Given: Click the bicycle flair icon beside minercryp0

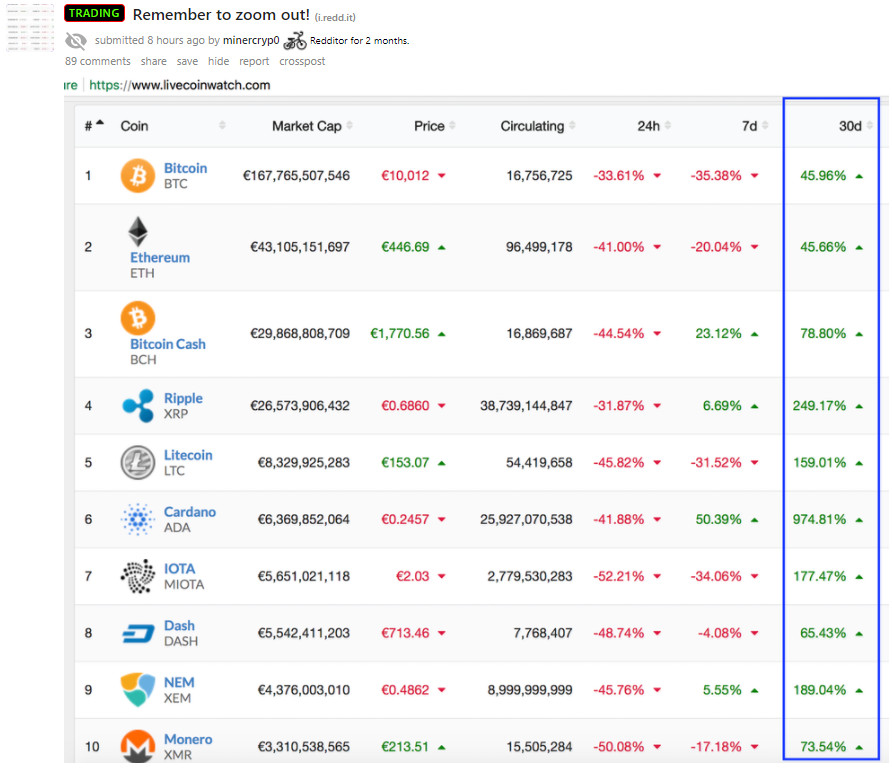Looking at the screenshot, I should pyautogui.click(x=295, y=41).
